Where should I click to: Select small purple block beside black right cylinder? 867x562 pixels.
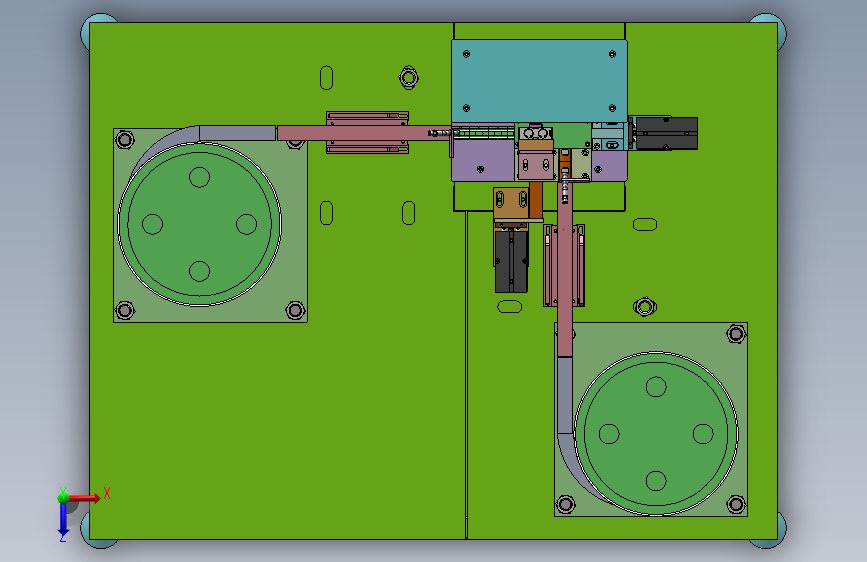pyautogui.click(x=609, y=165)
